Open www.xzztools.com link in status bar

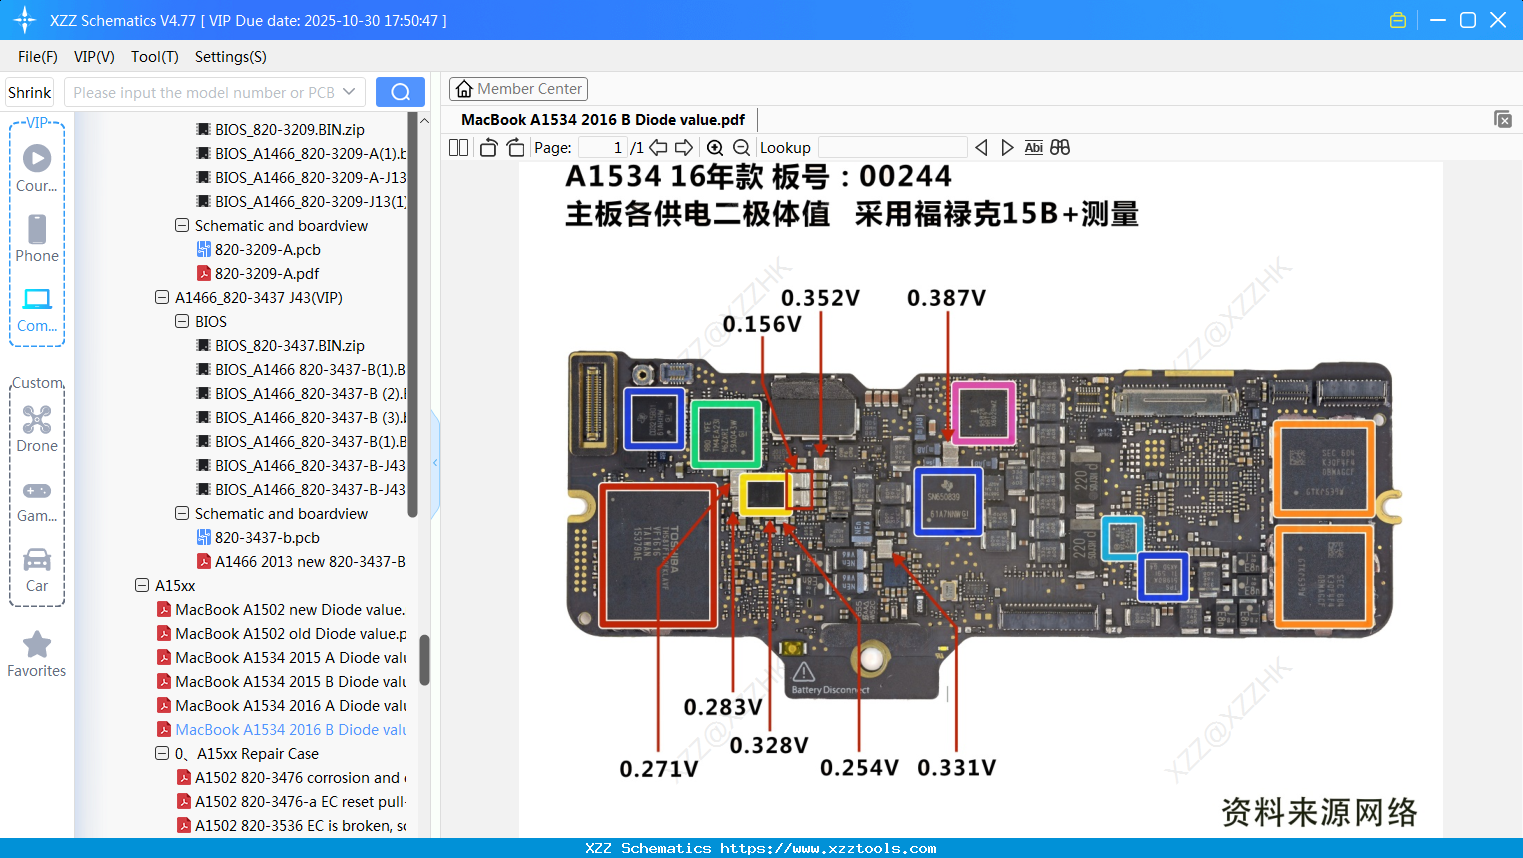829,848
